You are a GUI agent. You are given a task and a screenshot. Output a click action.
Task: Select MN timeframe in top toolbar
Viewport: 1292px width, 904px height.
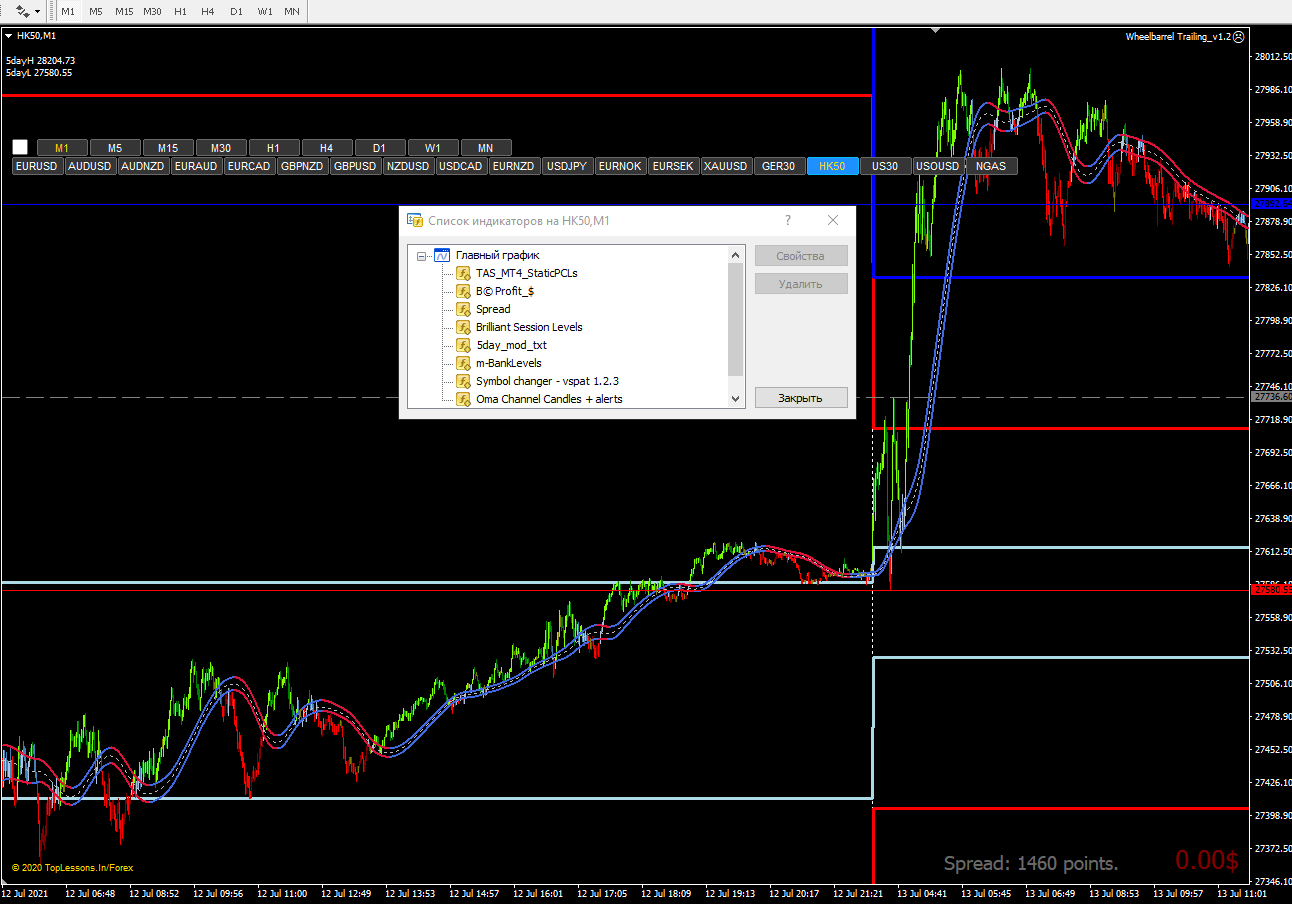coord(292,11)
